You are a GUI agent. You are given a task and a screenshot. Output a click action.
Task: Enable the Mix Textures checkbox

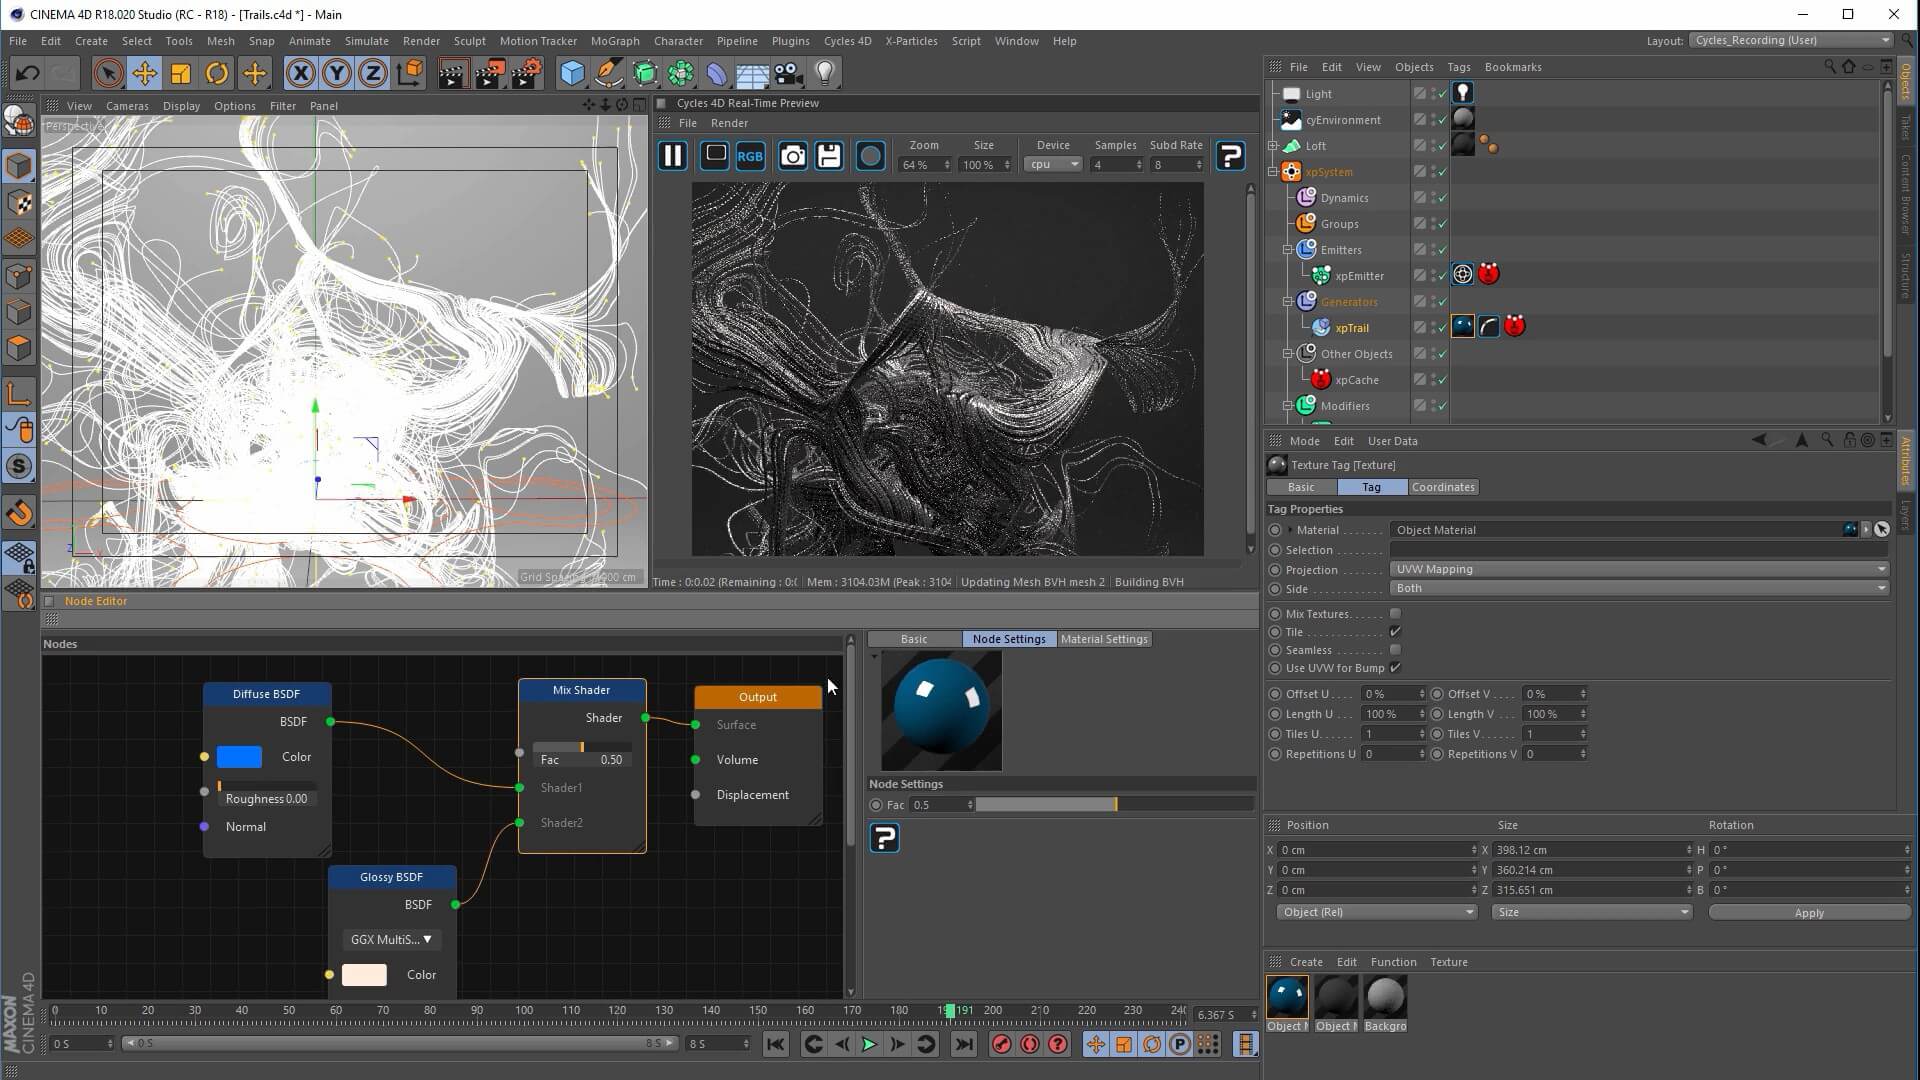[x=1395, y=614]
